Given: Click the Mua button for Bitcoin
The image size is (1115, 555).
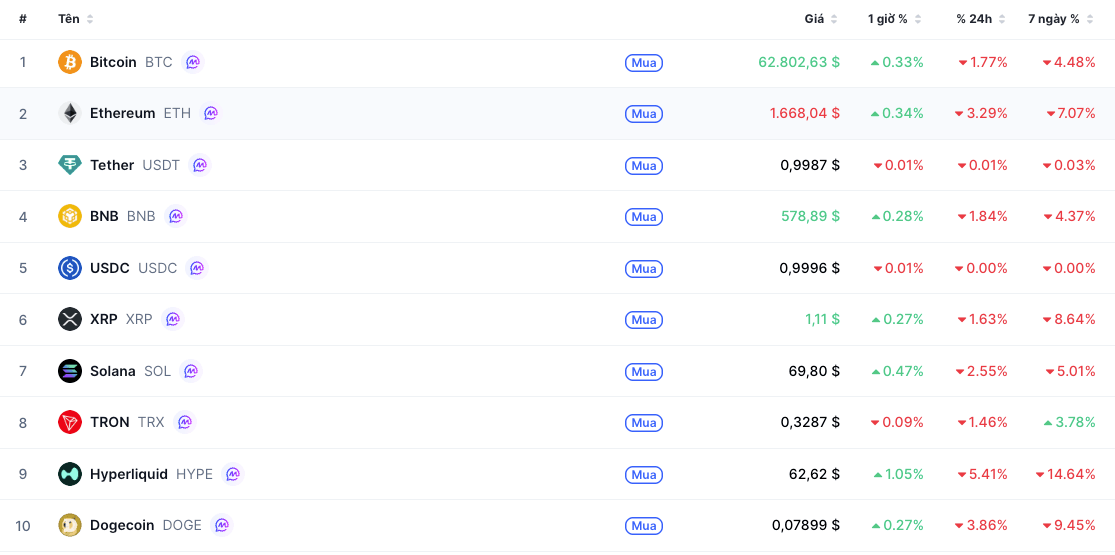Looking at the screenshot, I should [644, 63].
